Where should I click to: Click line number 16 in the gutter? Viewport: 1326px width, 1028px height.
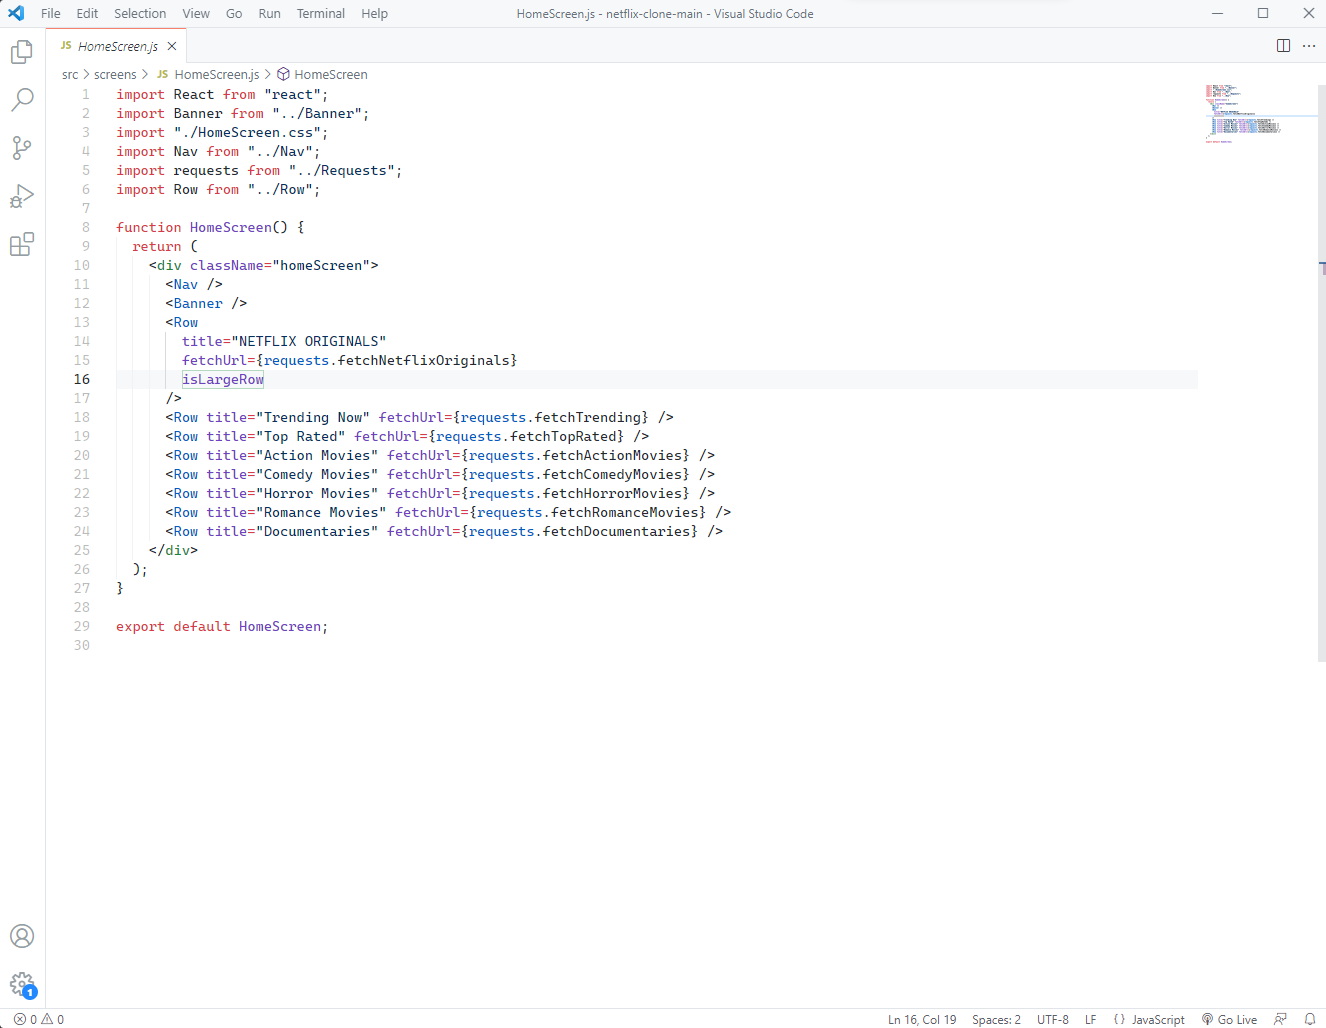tap(82, 379)
